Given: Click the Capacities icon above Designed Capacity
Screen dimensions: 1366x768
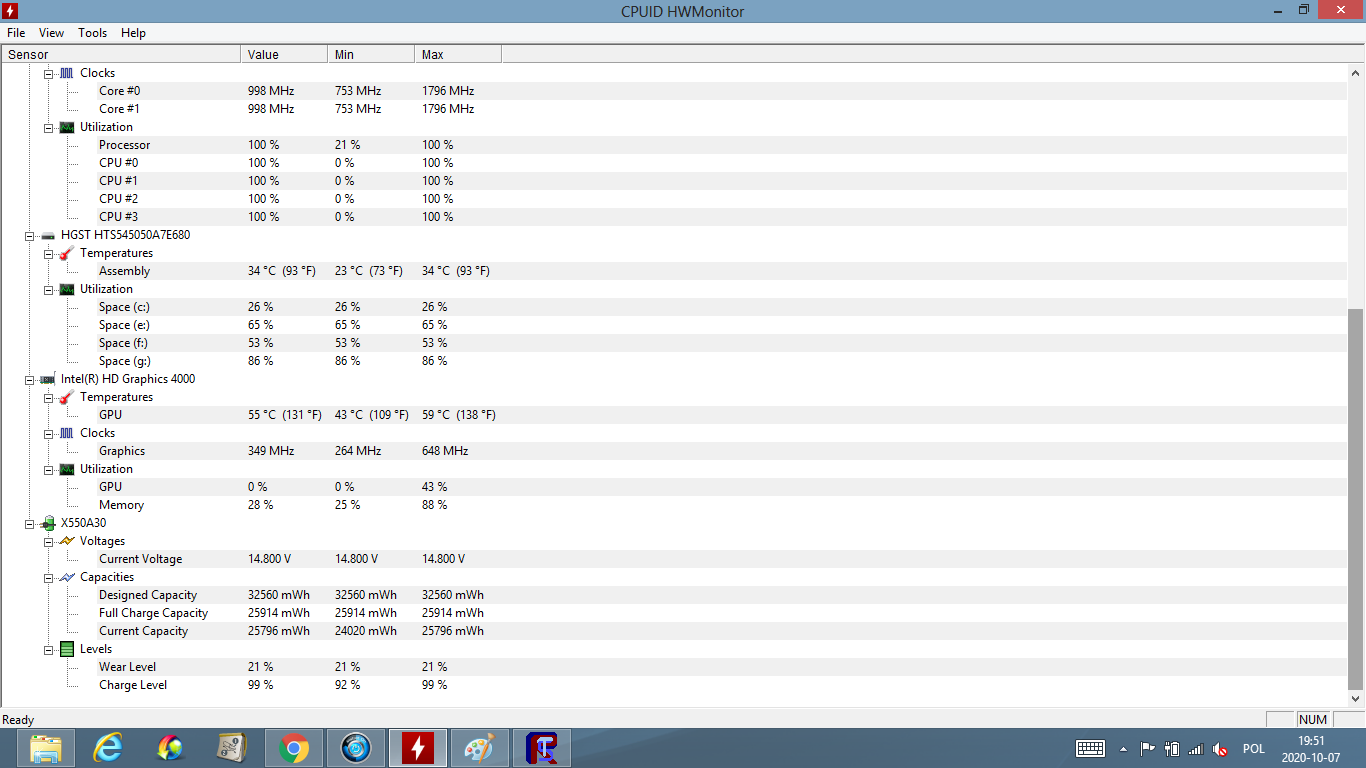Looking at the screenshot, I should pyautogui.click(x=66, y=577).
